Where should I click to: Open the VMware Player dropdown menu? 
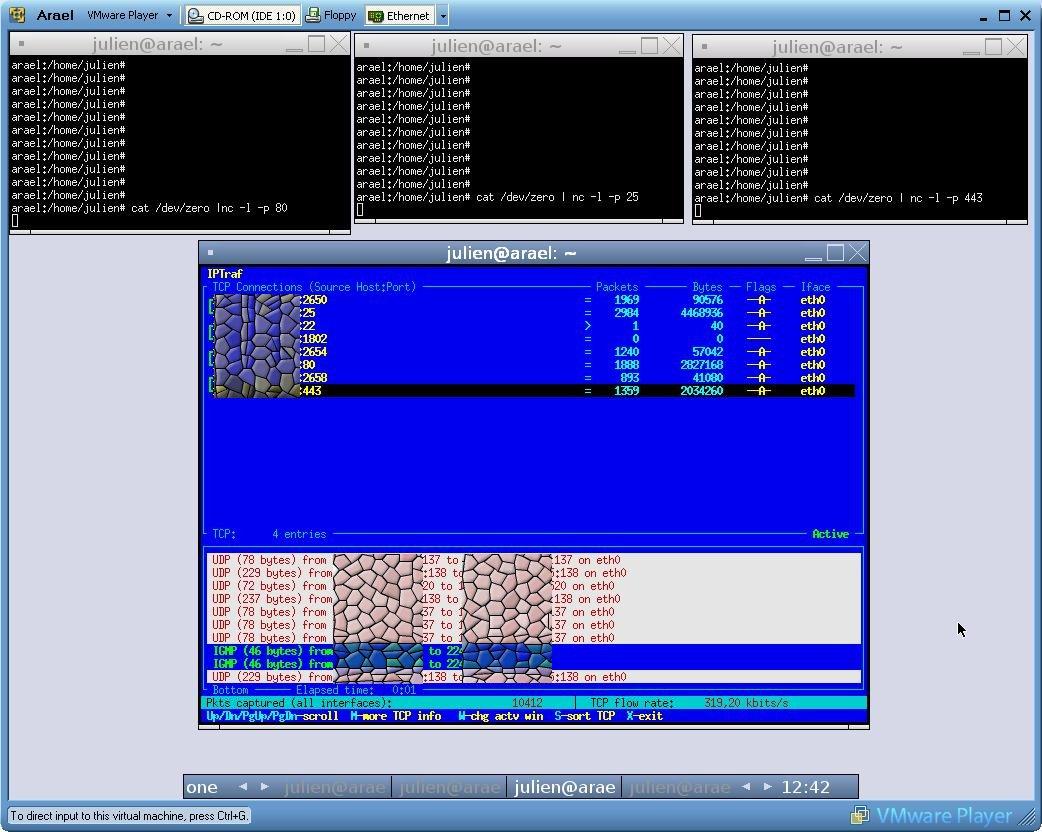coord(129,16)
